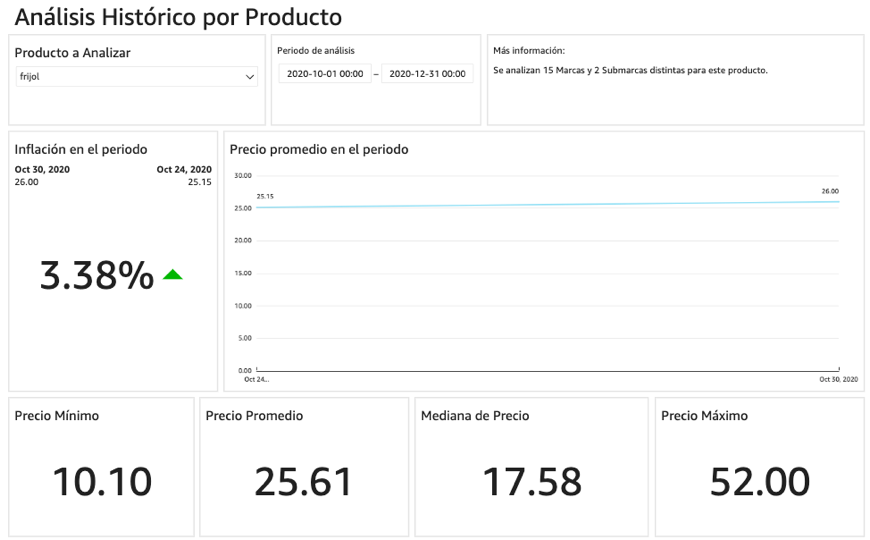
Task: Click the Producto a Analizar label
Action: [73, 53]
